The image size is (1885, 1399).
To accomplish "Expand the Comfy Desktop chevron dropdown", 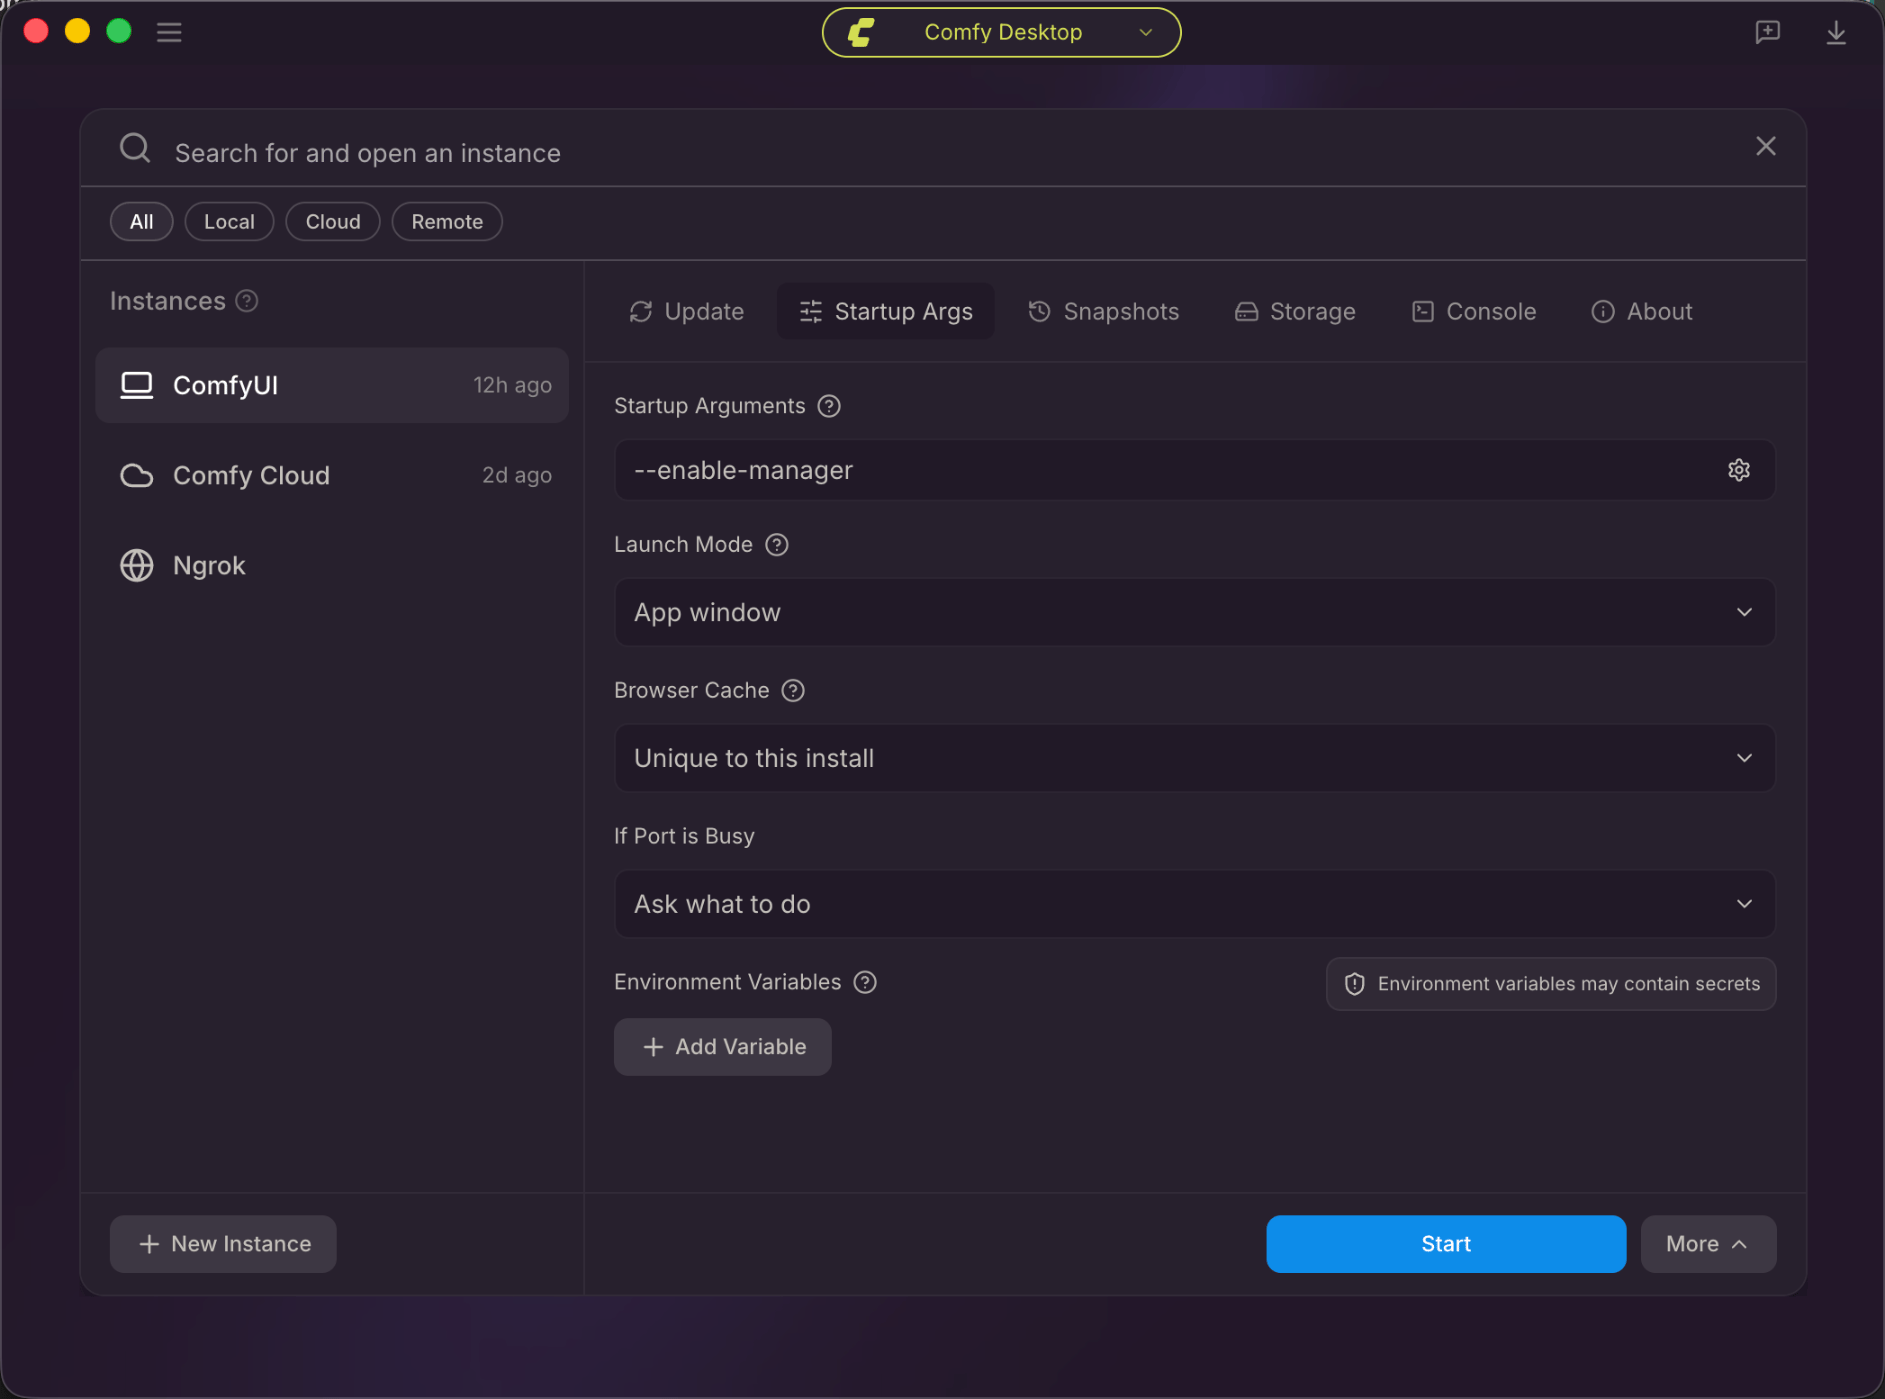I will [x=1146, y=32].
